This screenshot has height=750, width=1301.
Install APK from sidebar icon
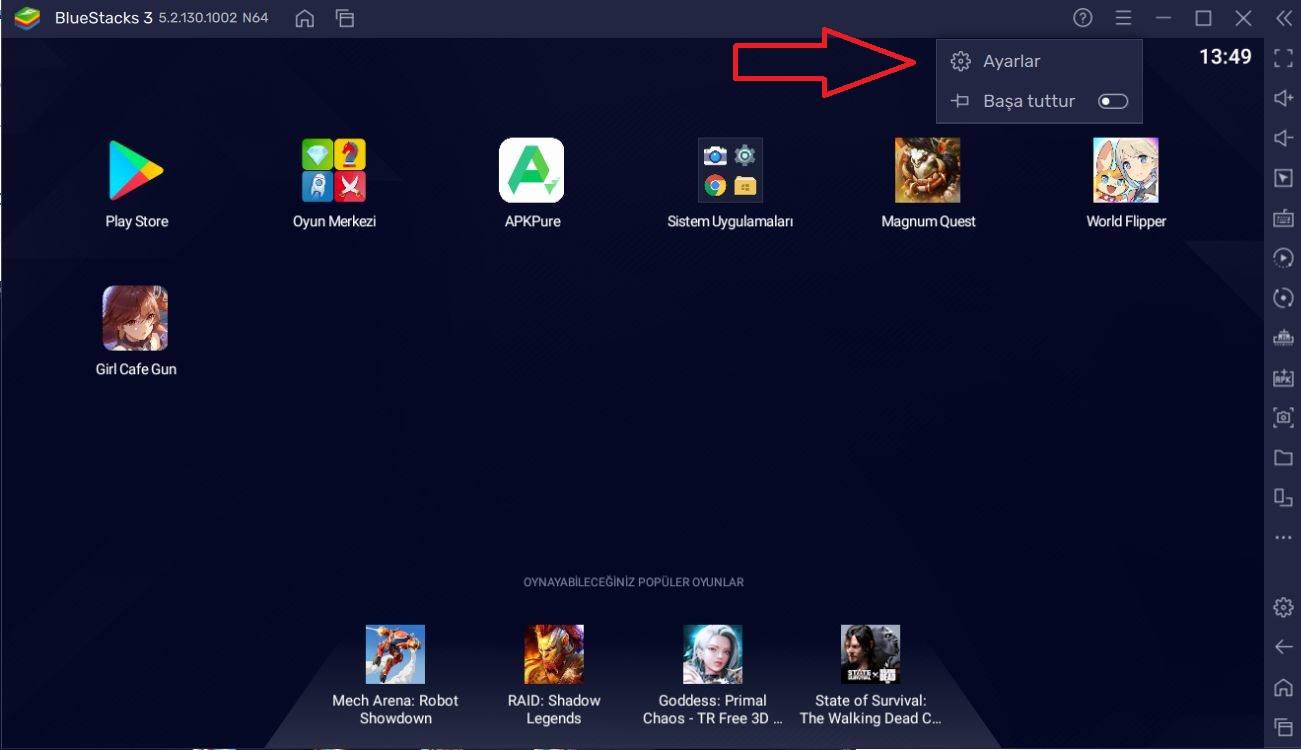point(1283,378)
